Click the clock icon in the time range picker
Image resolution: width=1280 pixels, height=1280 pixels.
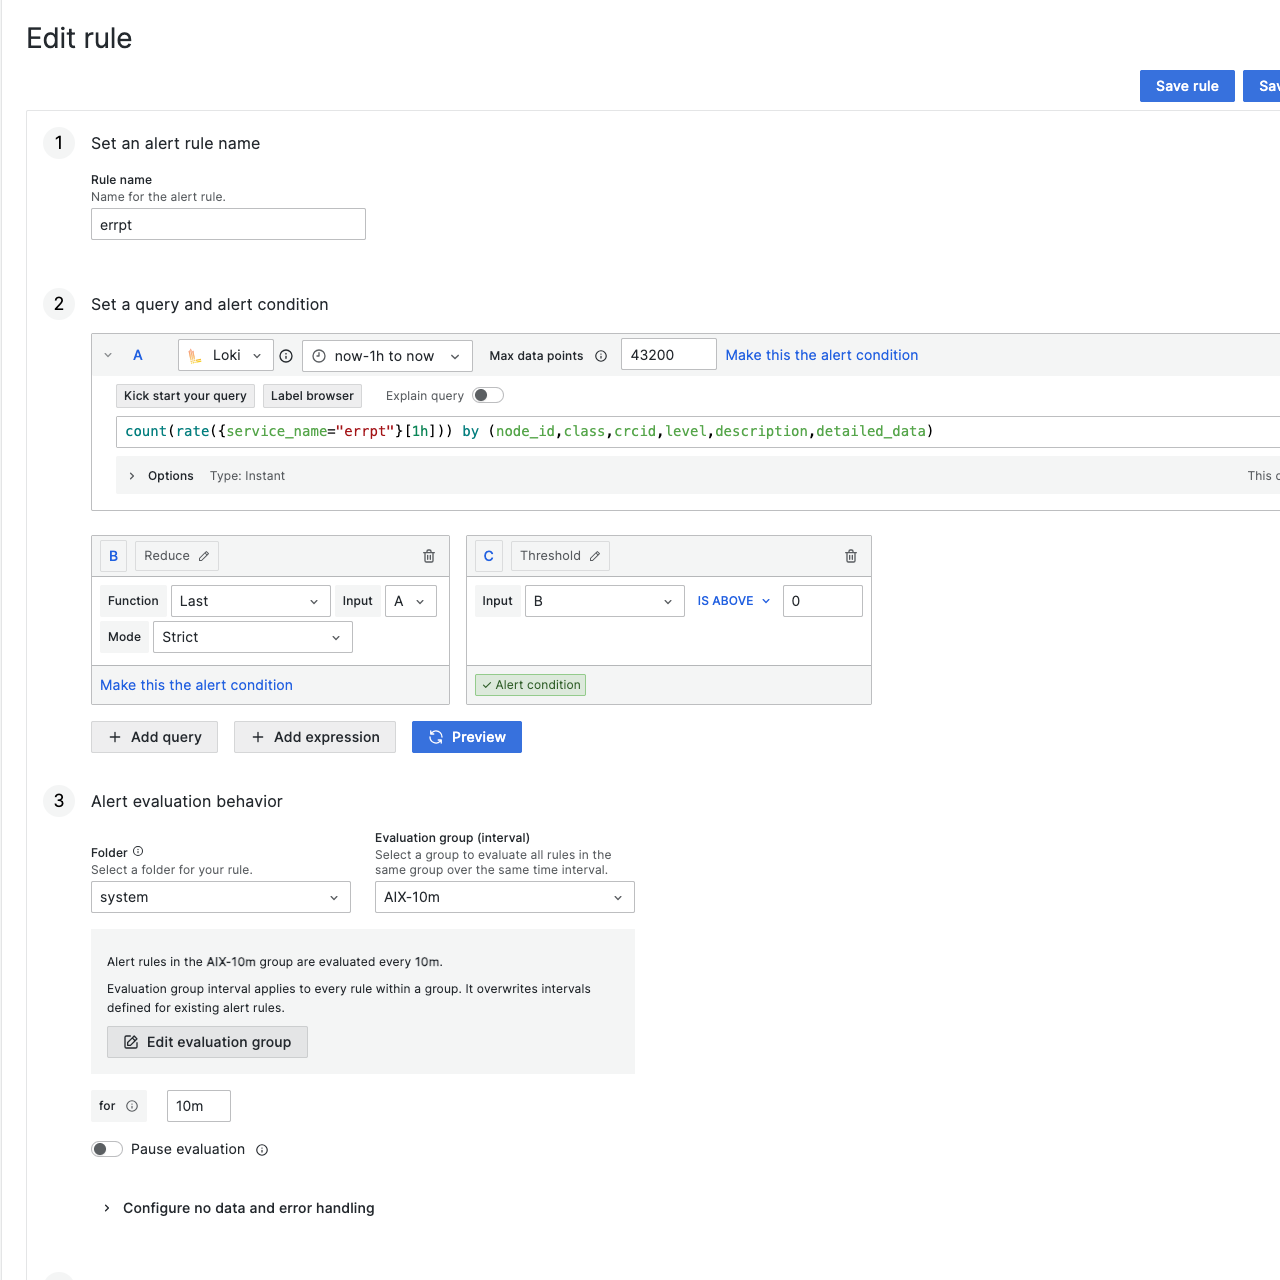point(318,355)
